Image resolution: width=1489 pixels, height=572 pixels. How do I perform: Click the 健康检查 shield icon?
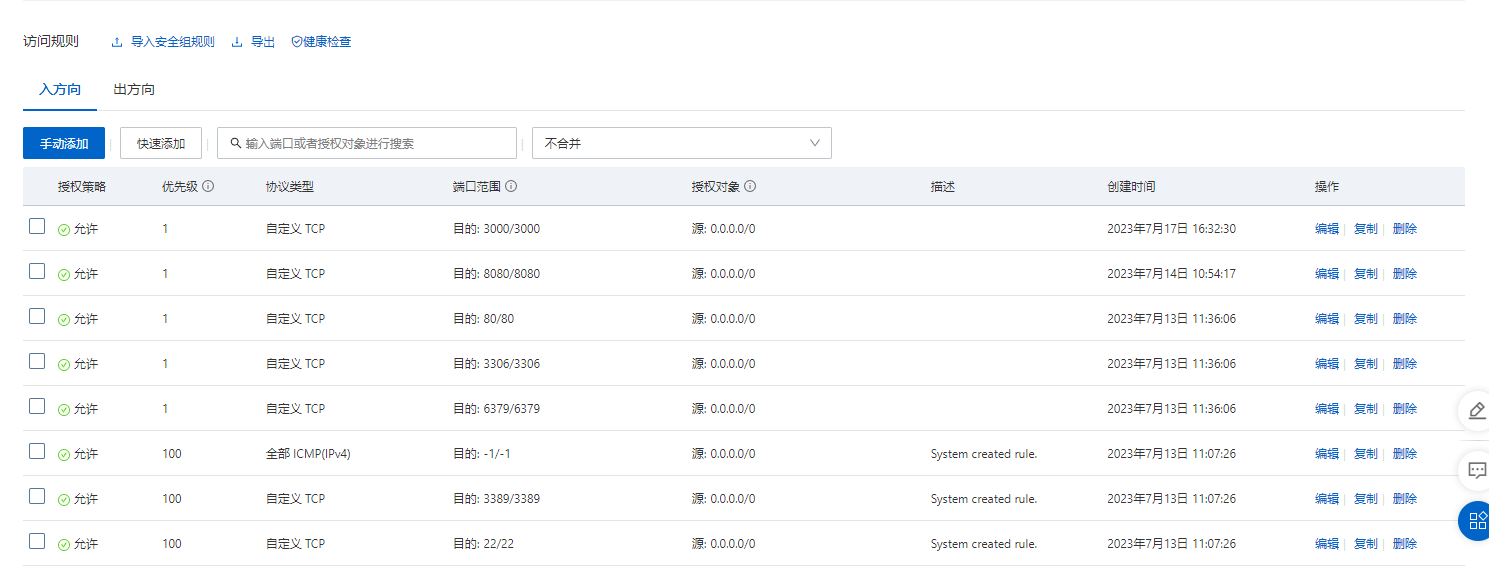(297, 42)
